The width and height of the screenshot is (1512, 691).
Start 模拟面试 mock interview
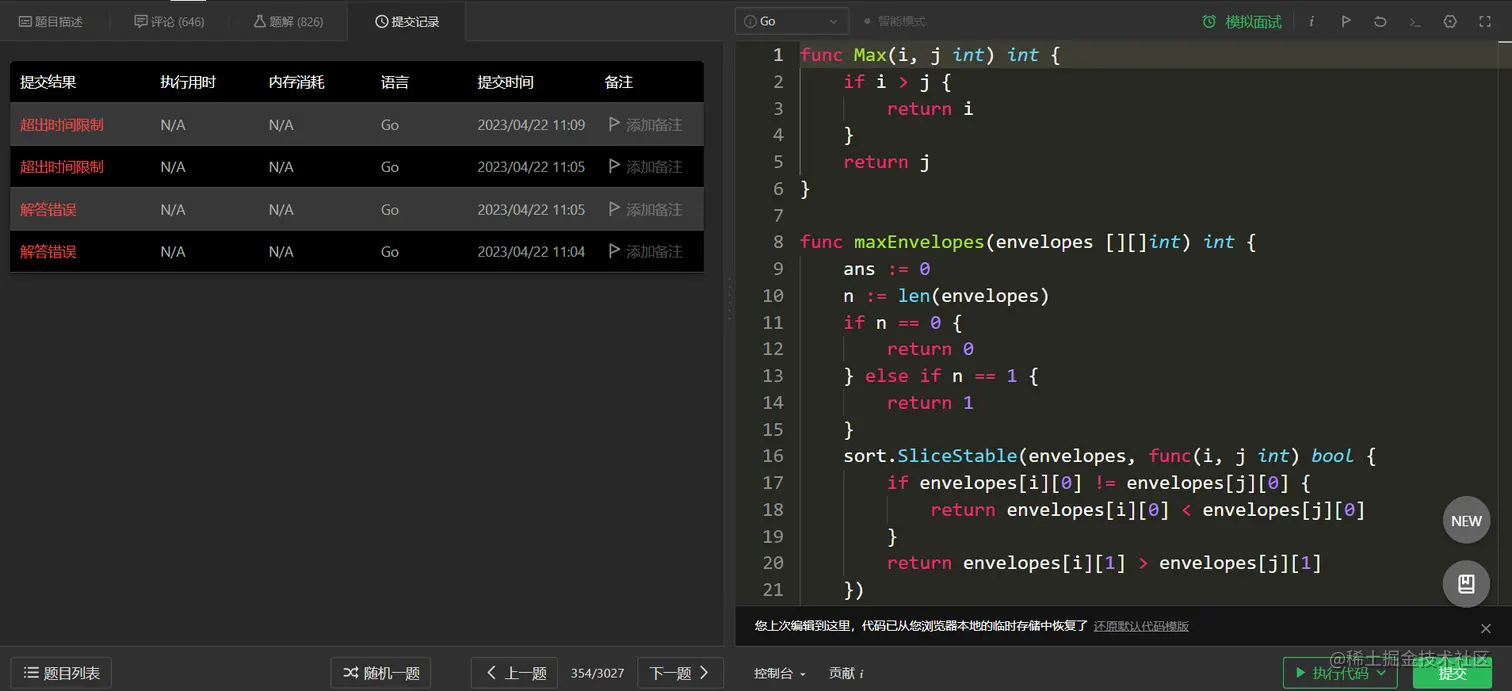point(1242,21)
